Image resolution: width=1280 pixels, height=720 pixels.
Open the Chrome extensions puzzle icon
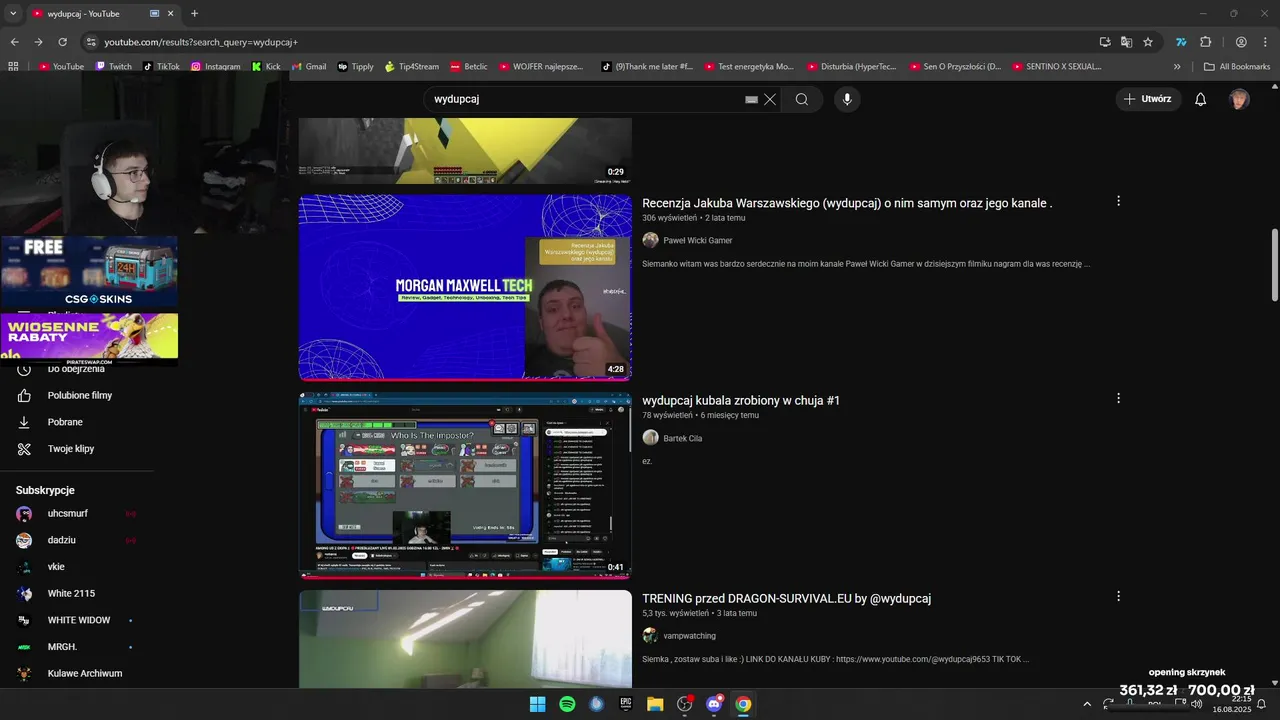[1205, 42]
